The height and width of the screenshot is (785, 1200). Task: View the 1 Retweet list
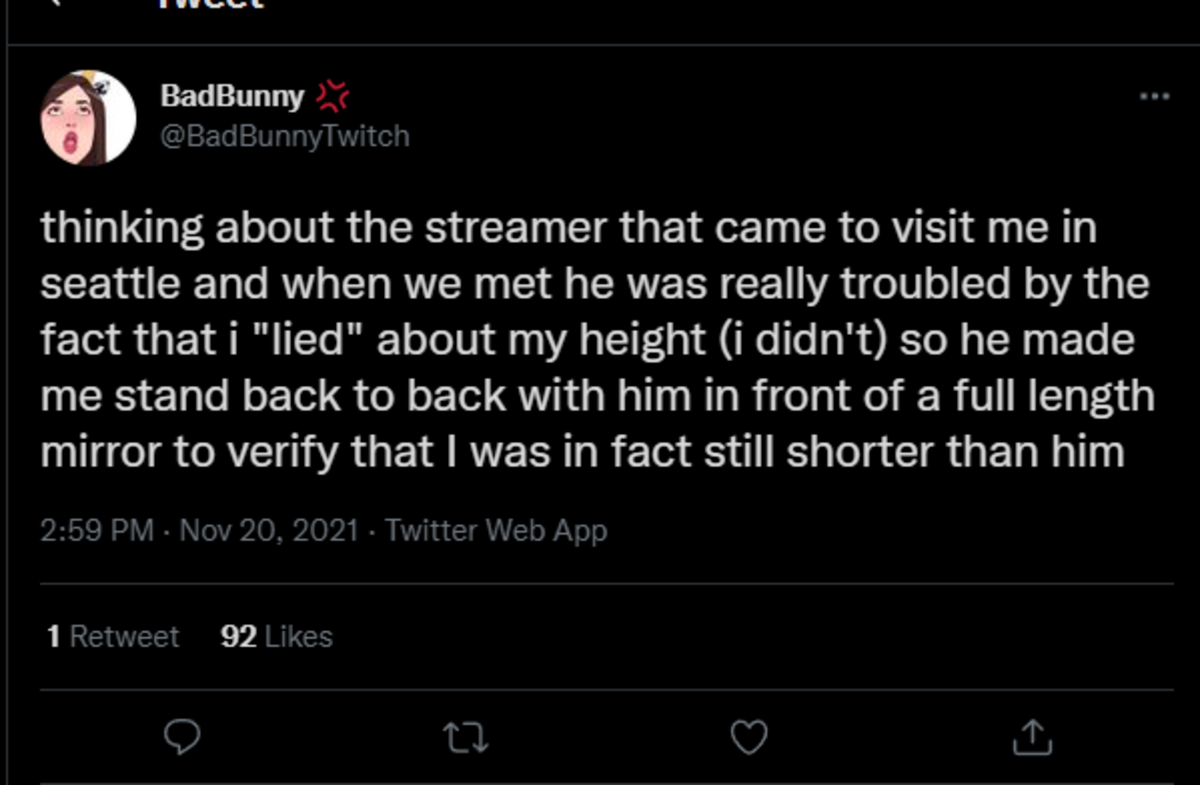tap(113, 637)
